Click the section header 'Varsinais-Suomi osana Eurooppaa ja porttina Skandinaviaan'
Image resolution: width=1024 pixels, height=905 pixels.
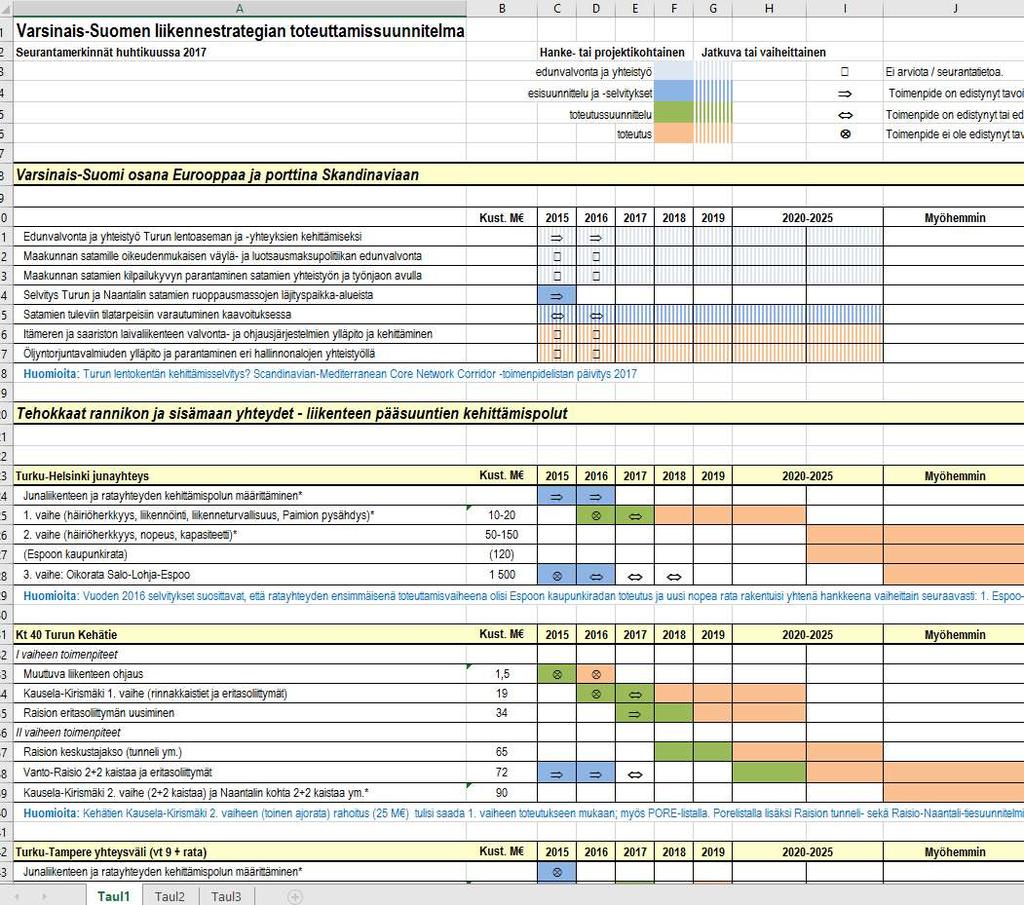point(217,175)
